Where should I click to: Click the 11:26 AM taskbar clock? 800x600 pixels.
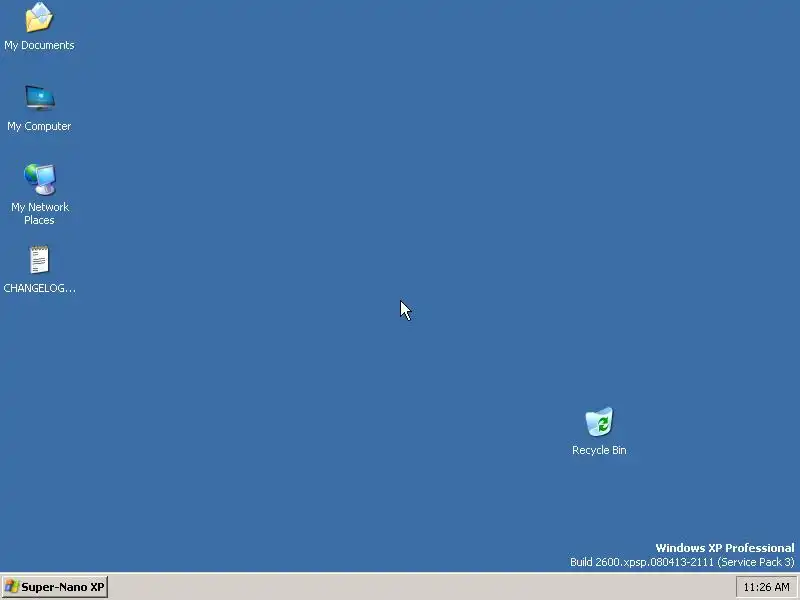point(766,587)
